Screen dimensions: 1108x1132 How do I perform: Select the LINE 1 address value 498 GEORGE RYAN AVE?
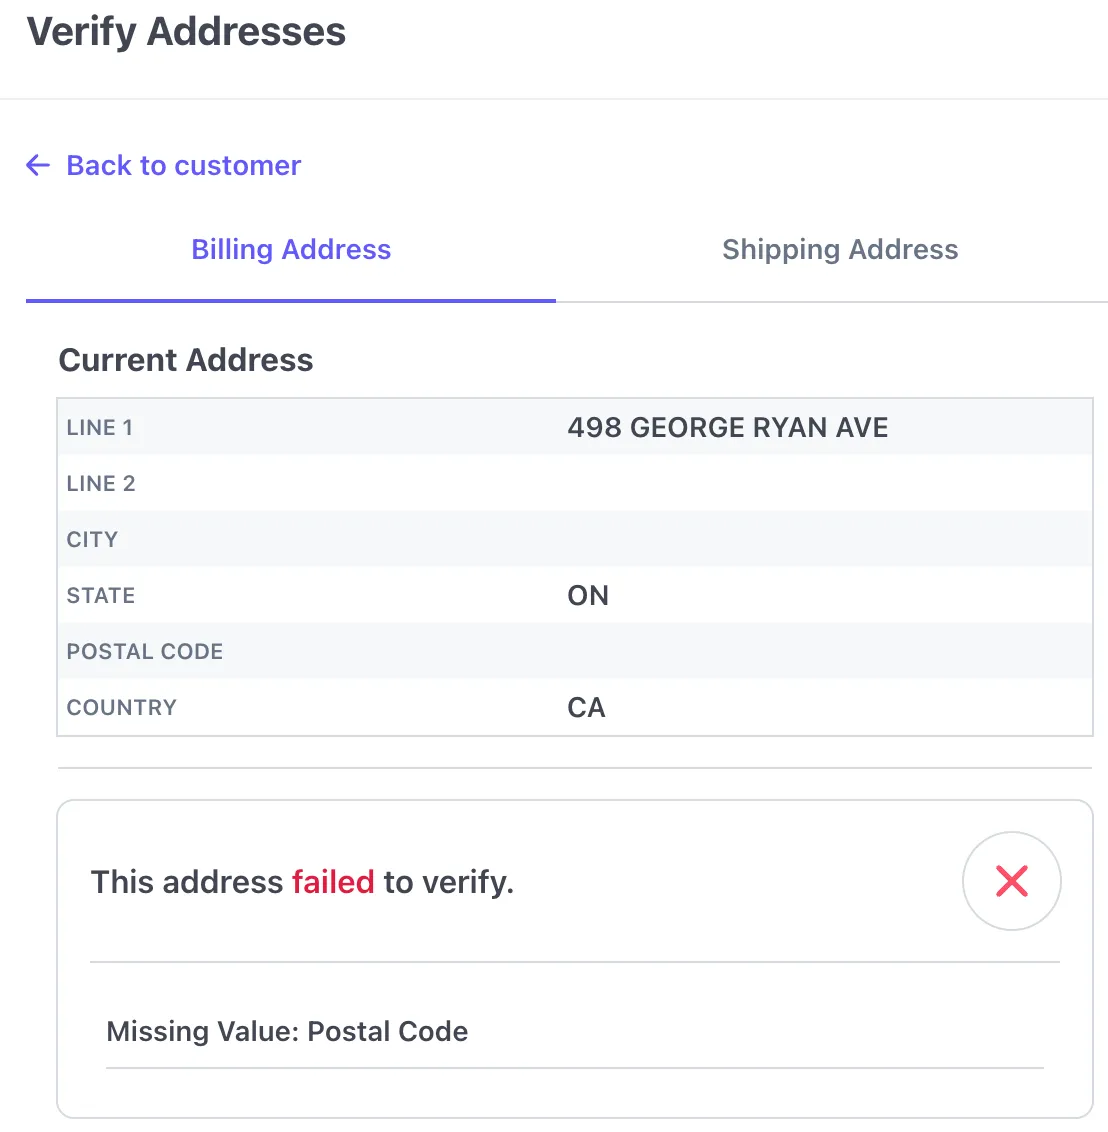click(x=728, y=427)
